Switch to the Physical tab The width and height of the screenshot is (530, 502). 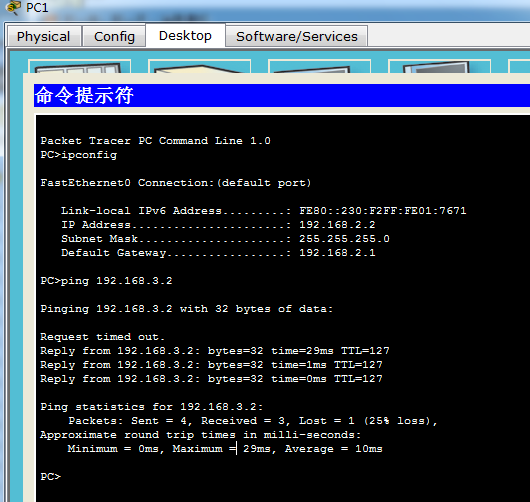coord(44,36)
